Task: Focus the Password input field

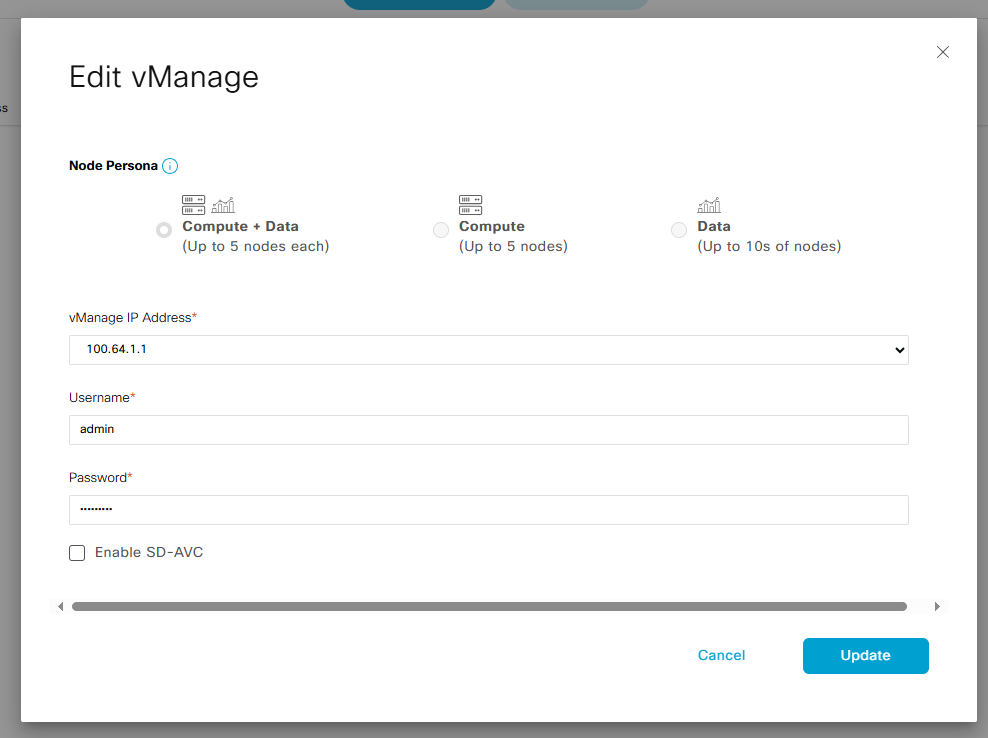Action: 488,510
